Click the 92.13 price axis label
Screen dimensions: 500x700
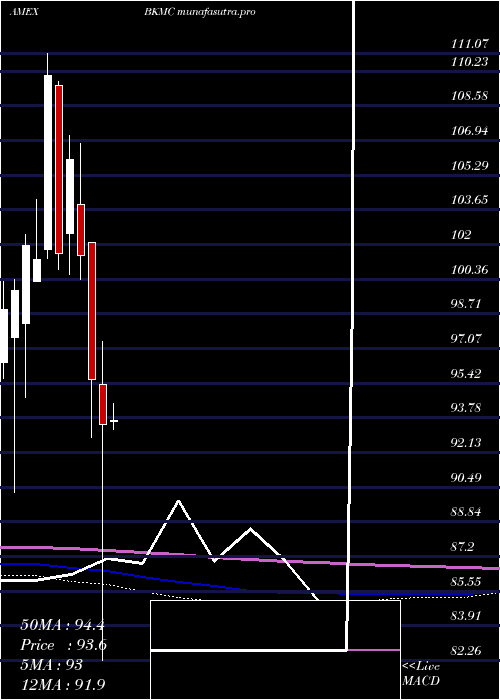coord(467,442)
